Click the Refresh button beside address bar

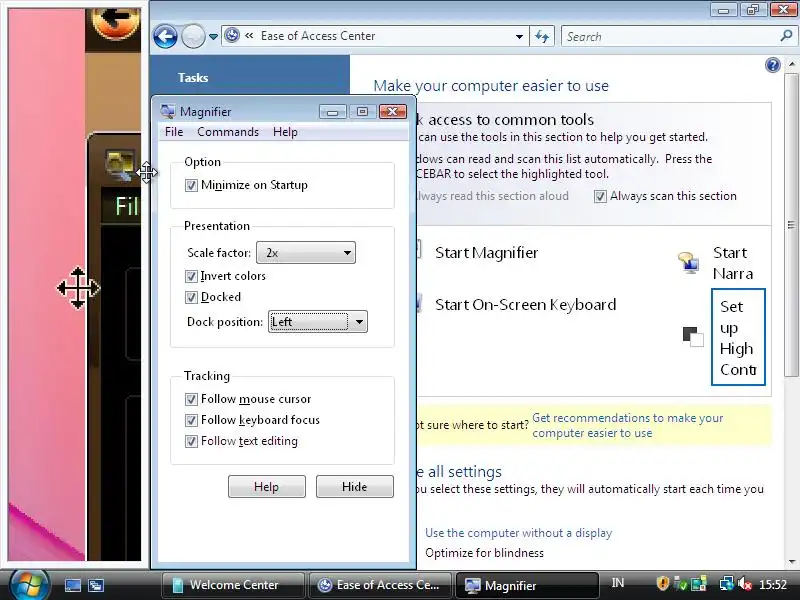tap(542, 36)
